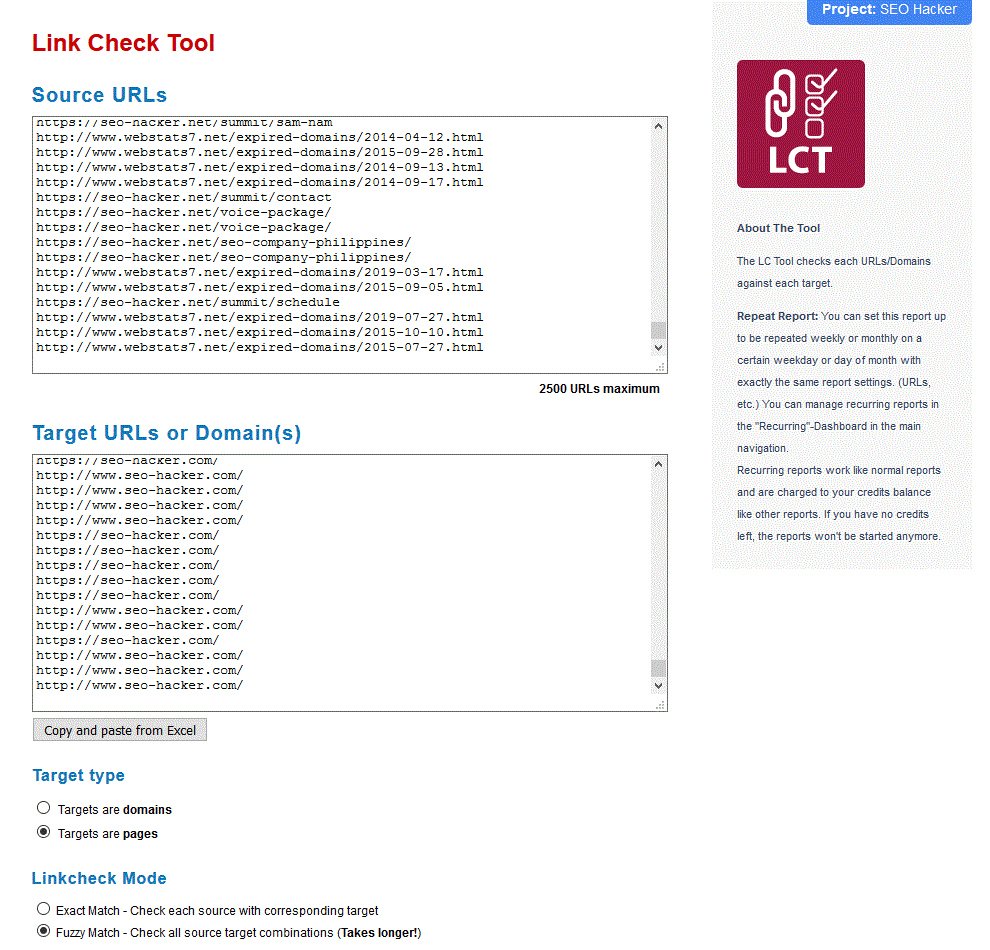
Task: Click the Link Check Tool heading
Action: 123,43
